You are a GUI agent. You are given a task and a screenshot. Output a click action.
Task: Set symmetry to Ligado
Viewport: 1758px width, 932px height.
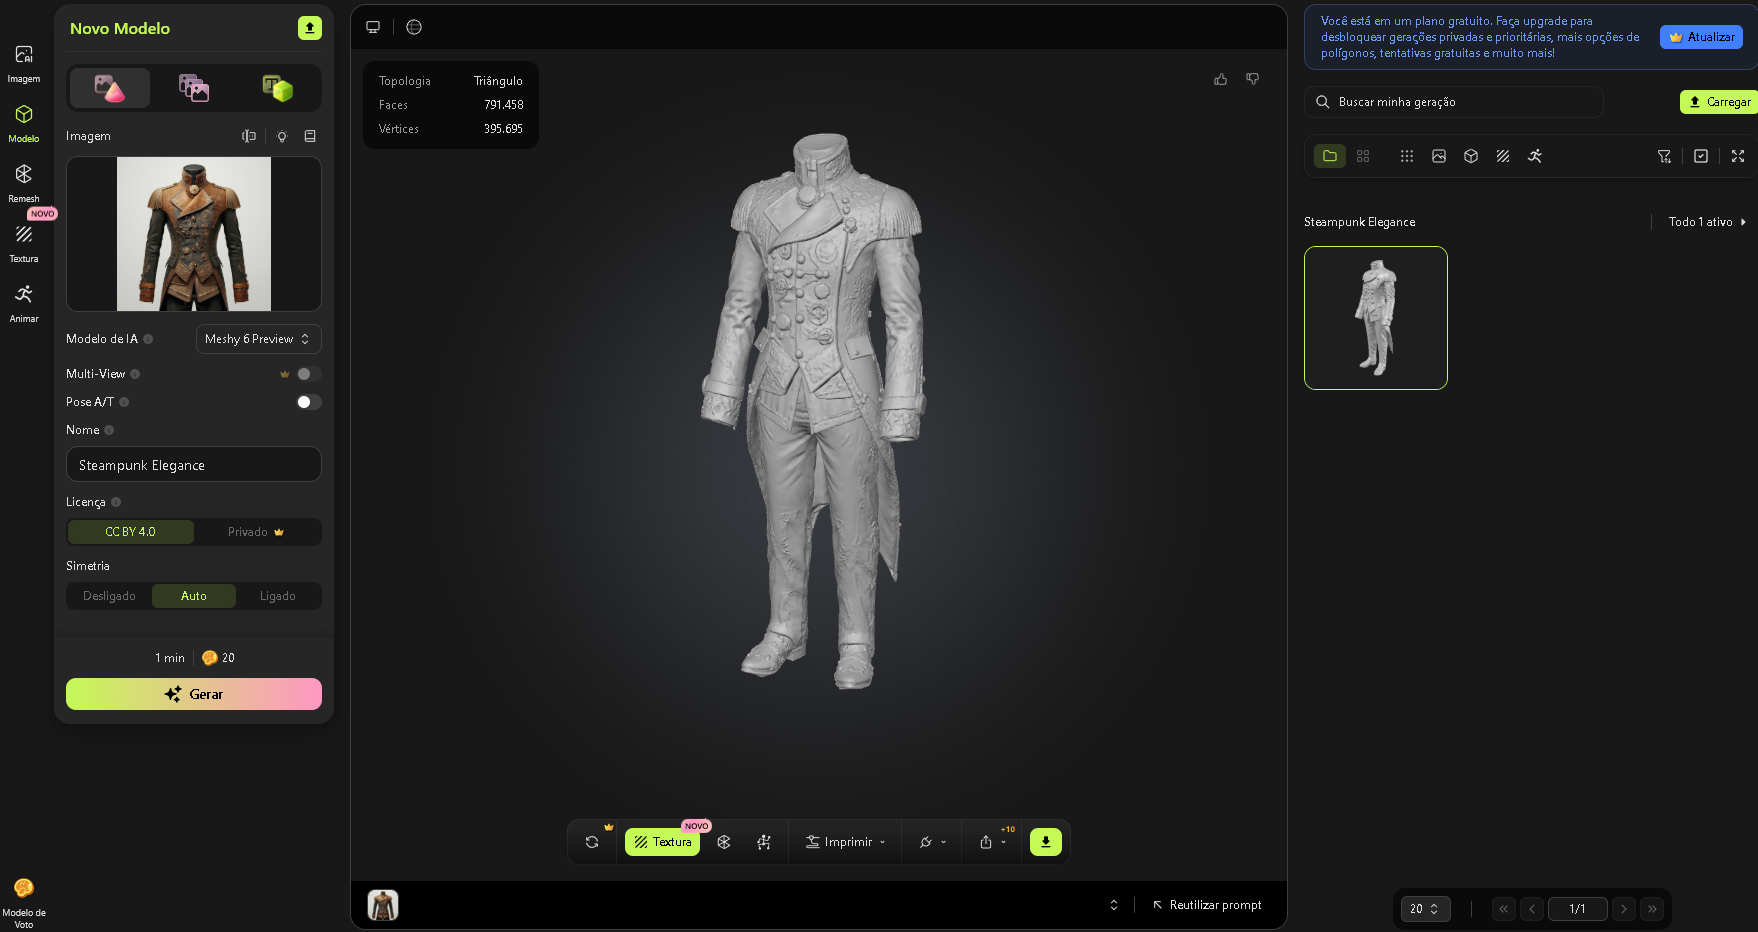(x=277, y=596)
